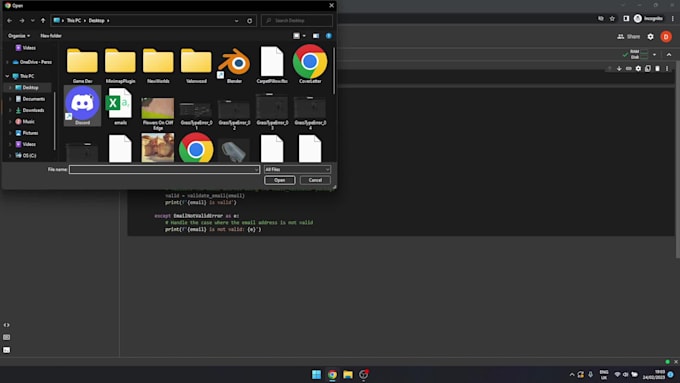Select This PC in address breadcrumb
680x383 pixels.
click(x=73, y=20)
